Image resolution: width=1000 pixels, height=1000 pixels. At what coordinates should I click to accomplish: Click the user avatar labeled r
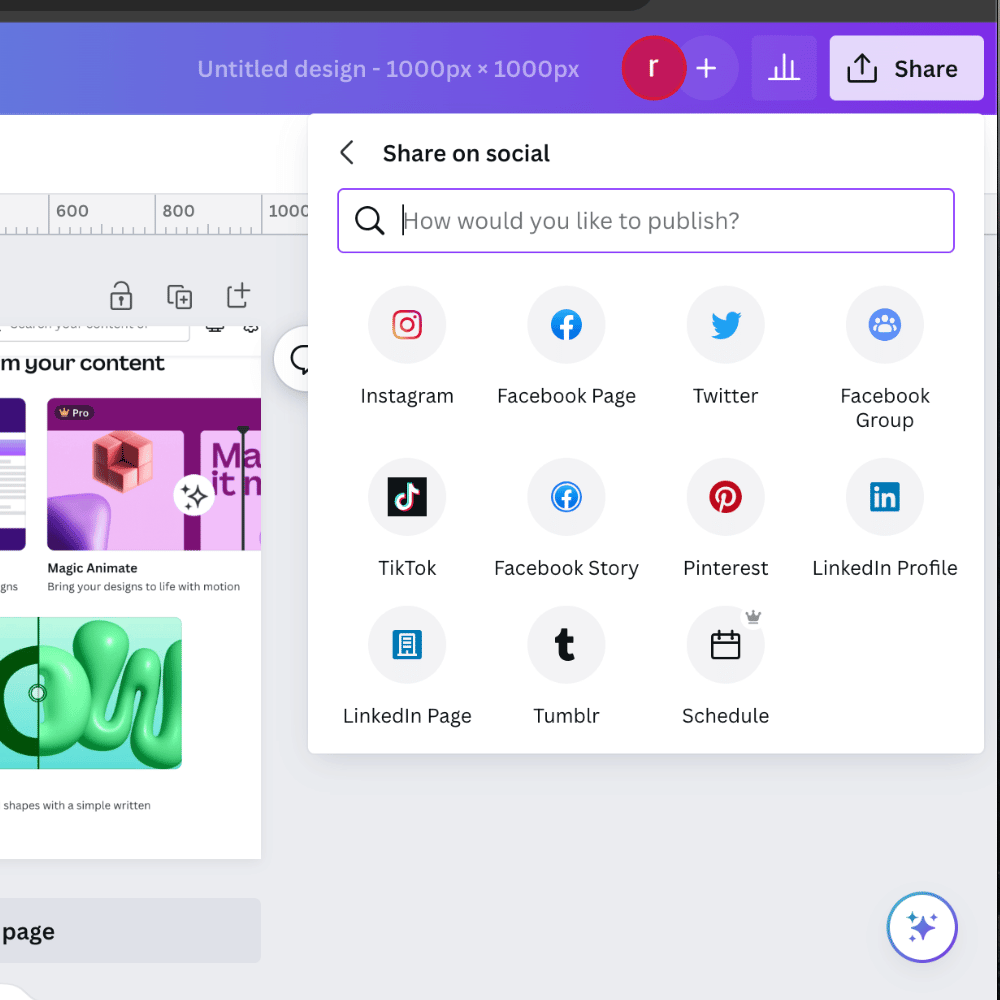653,68
